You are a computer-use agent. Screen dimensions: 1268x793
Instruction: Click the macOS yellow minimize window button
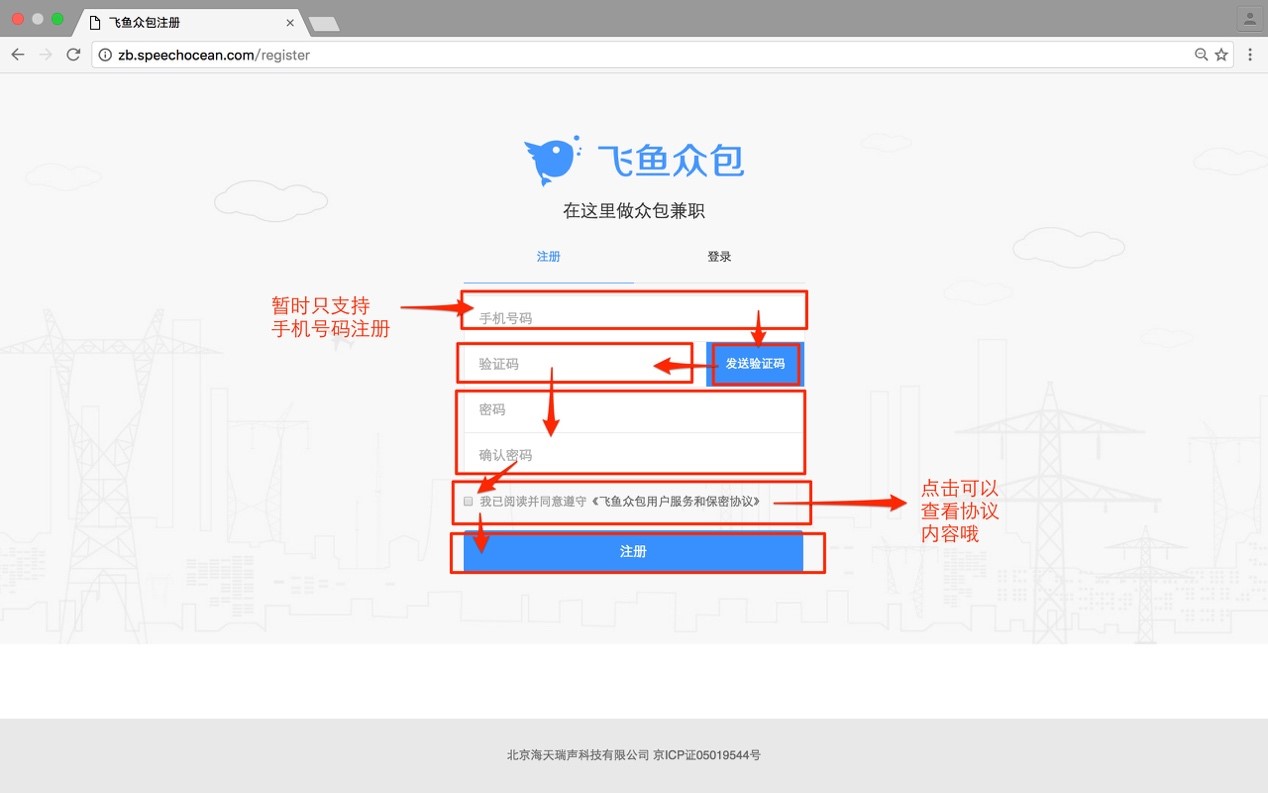click(38, 19)
